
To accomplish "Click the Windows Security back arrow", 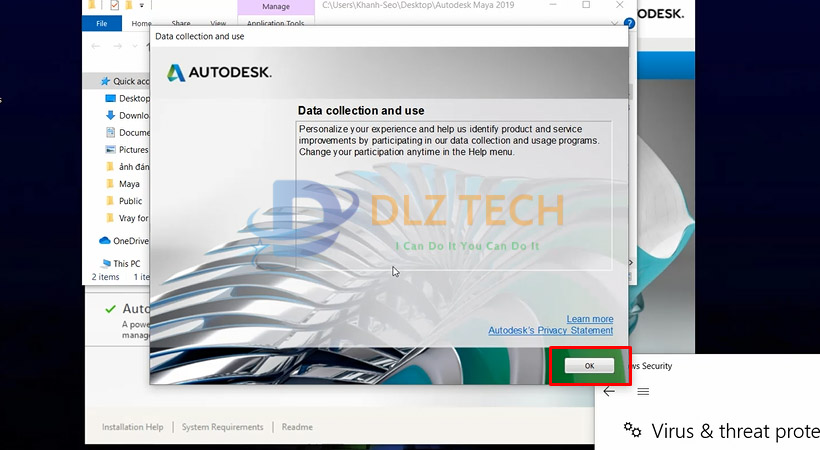I will click(609, 392).
